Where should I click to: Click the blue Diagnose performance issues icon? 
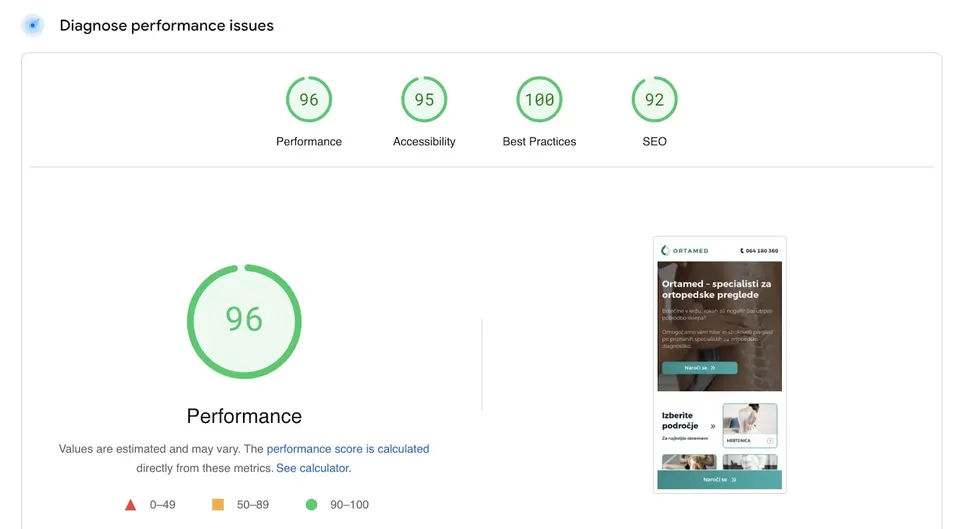(32, 26)
